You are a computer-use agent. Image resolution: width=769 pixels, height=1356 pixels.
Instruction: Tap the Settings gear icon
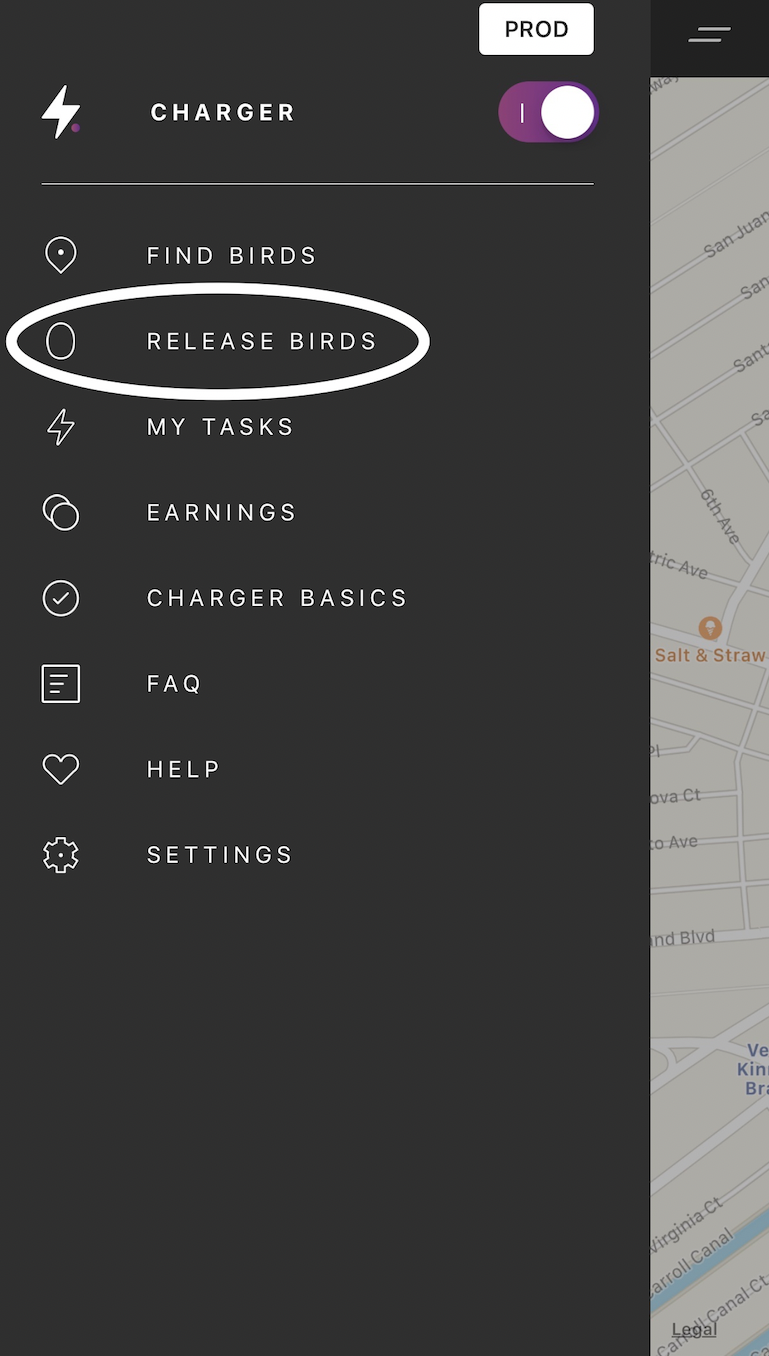[61, 855]
